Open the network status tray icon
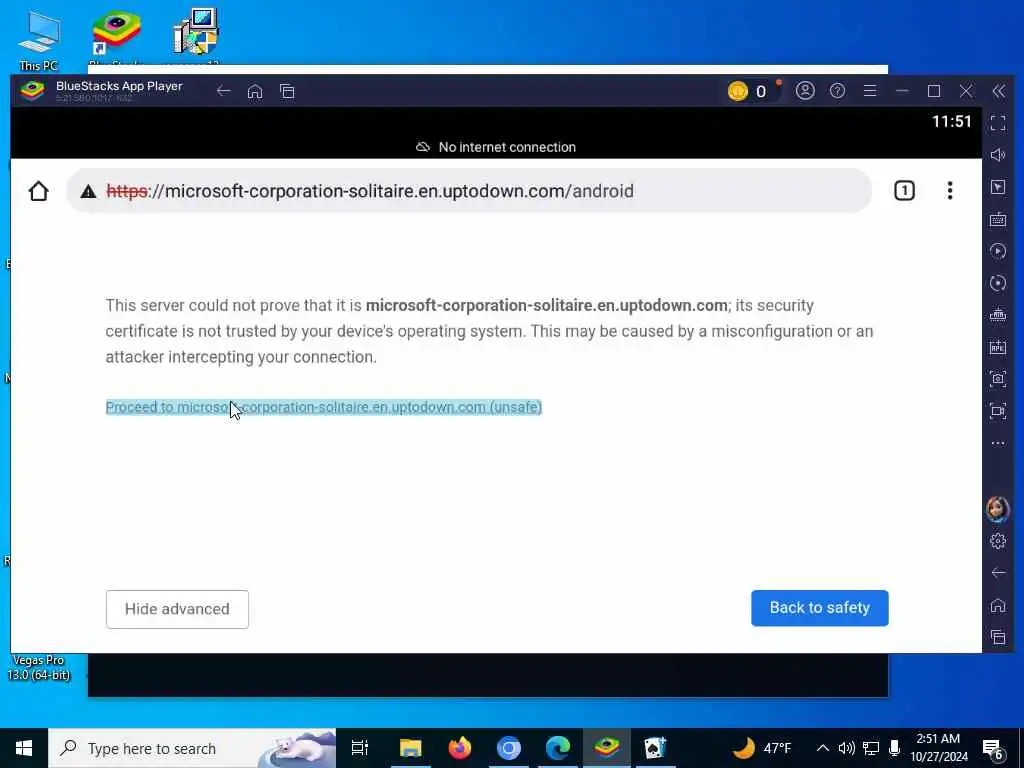Image resolution: width=1024 pixels, height=768 pixels. (871, 748)
